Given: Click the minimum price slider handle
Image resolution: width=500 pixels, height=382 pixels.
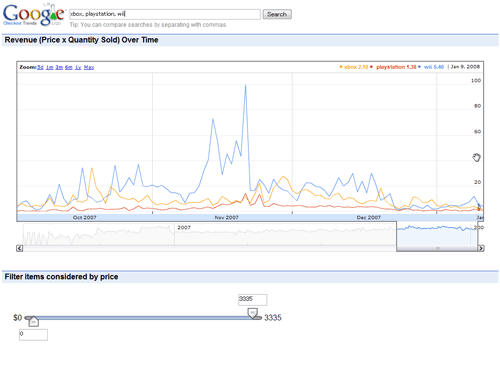Looking at the screenshot, I should 33,321.
